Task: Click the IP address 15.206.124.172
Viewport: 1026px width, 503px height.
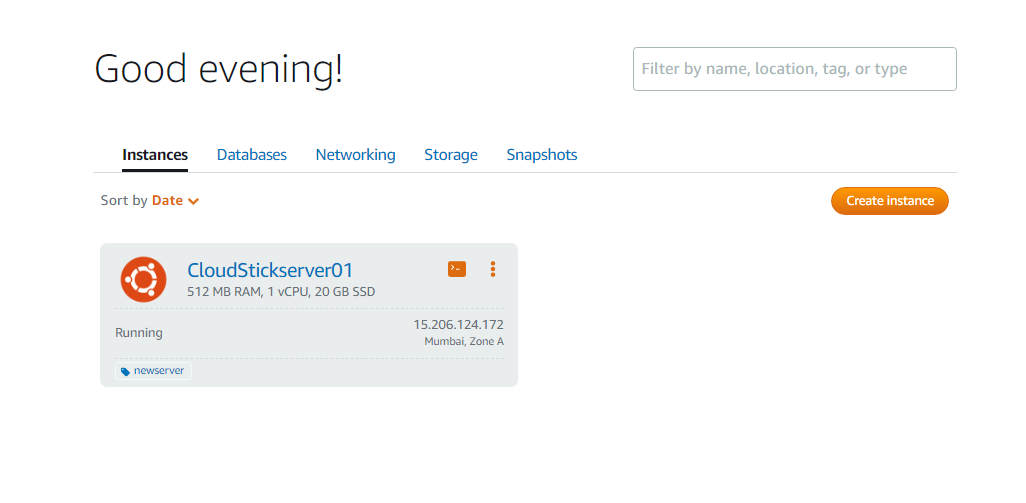Action: pyautogui.click(x=458, y=325)
